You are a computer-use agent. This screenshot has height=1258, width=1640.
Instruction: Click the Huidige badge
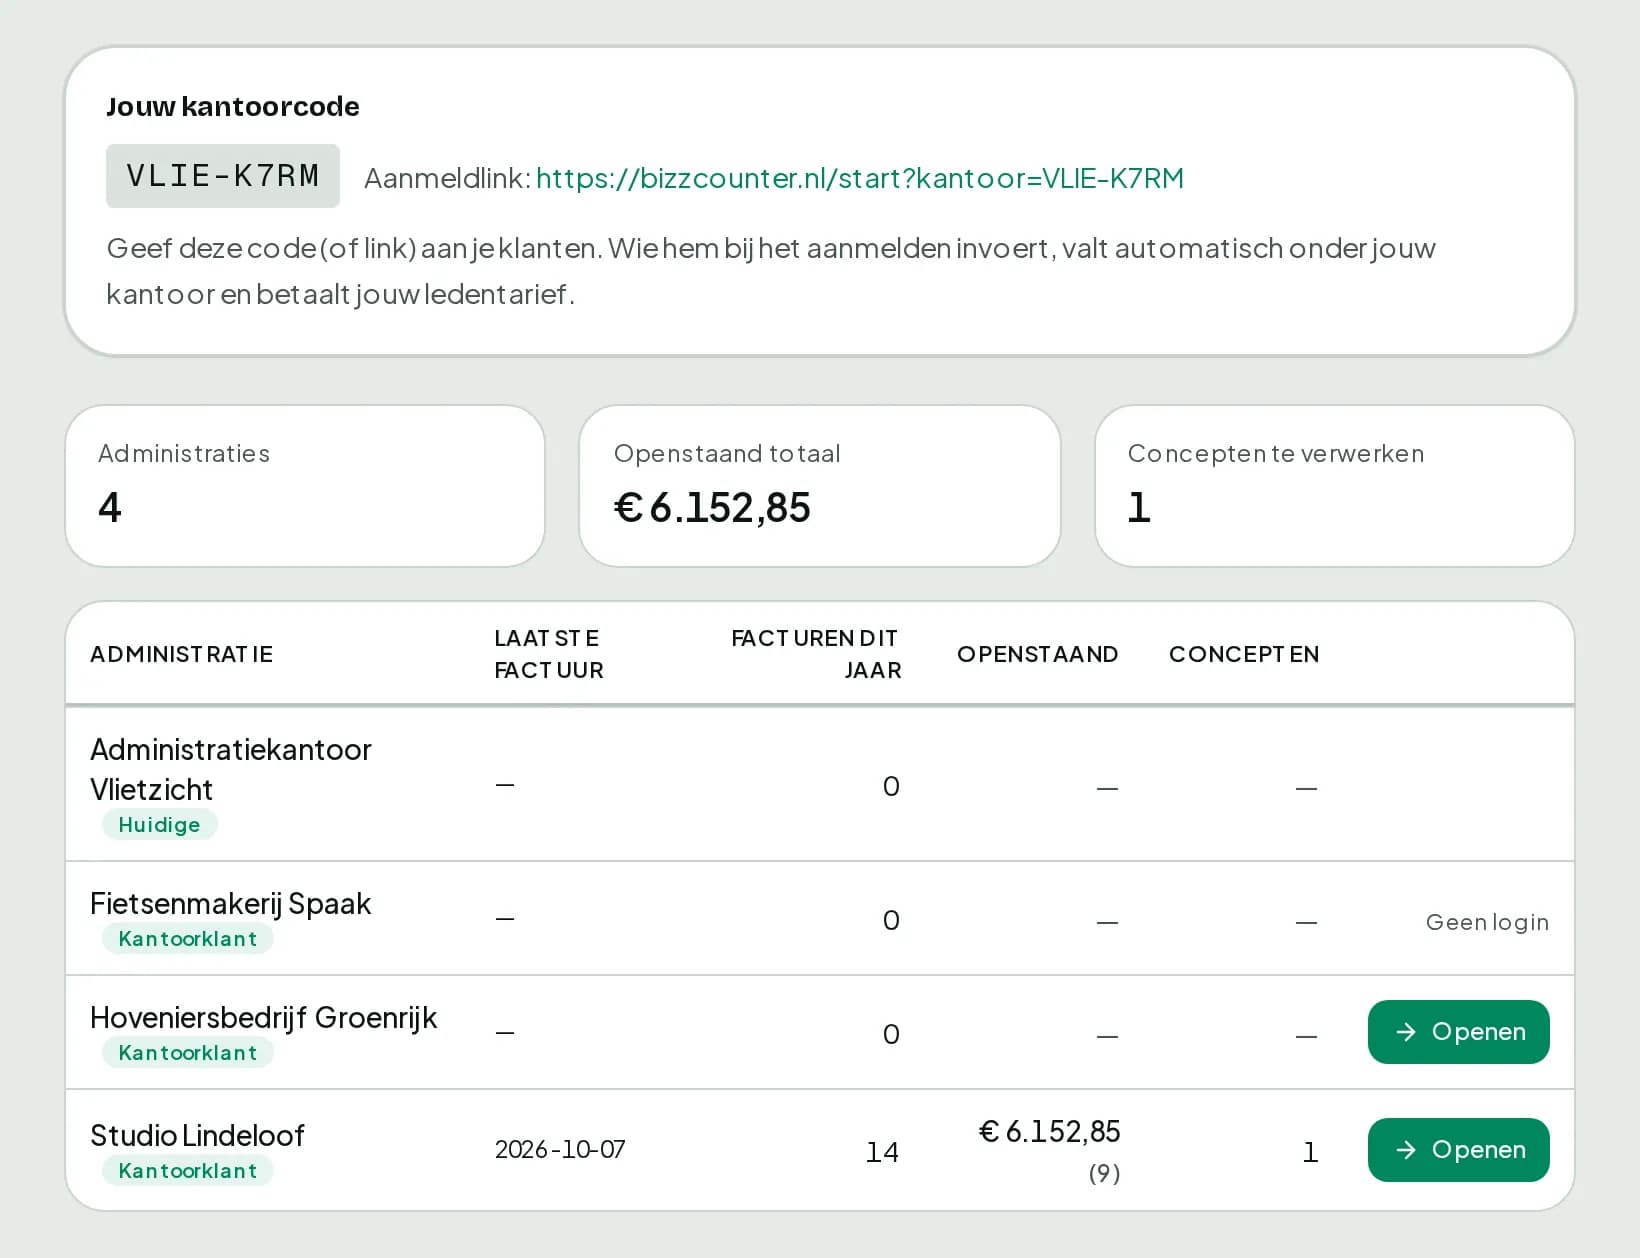coord(160,825)
